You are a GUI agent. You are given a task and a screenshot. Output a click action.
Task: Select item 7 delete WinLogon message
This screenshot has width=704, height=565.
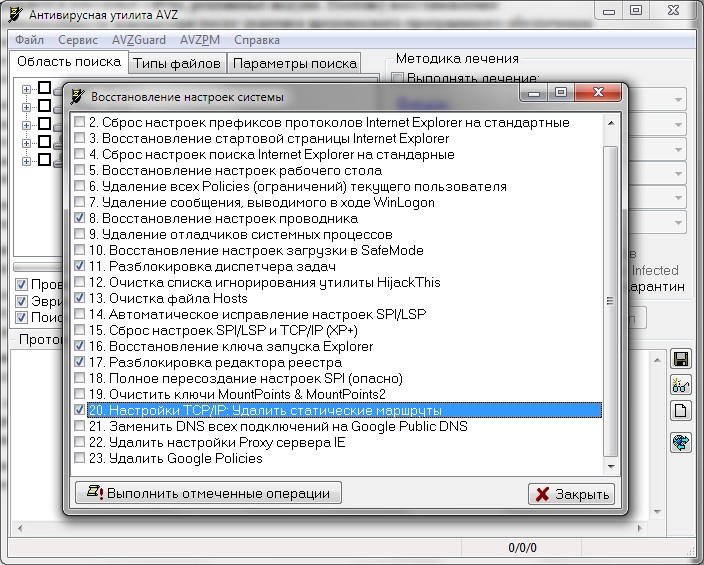click(262, 202)
